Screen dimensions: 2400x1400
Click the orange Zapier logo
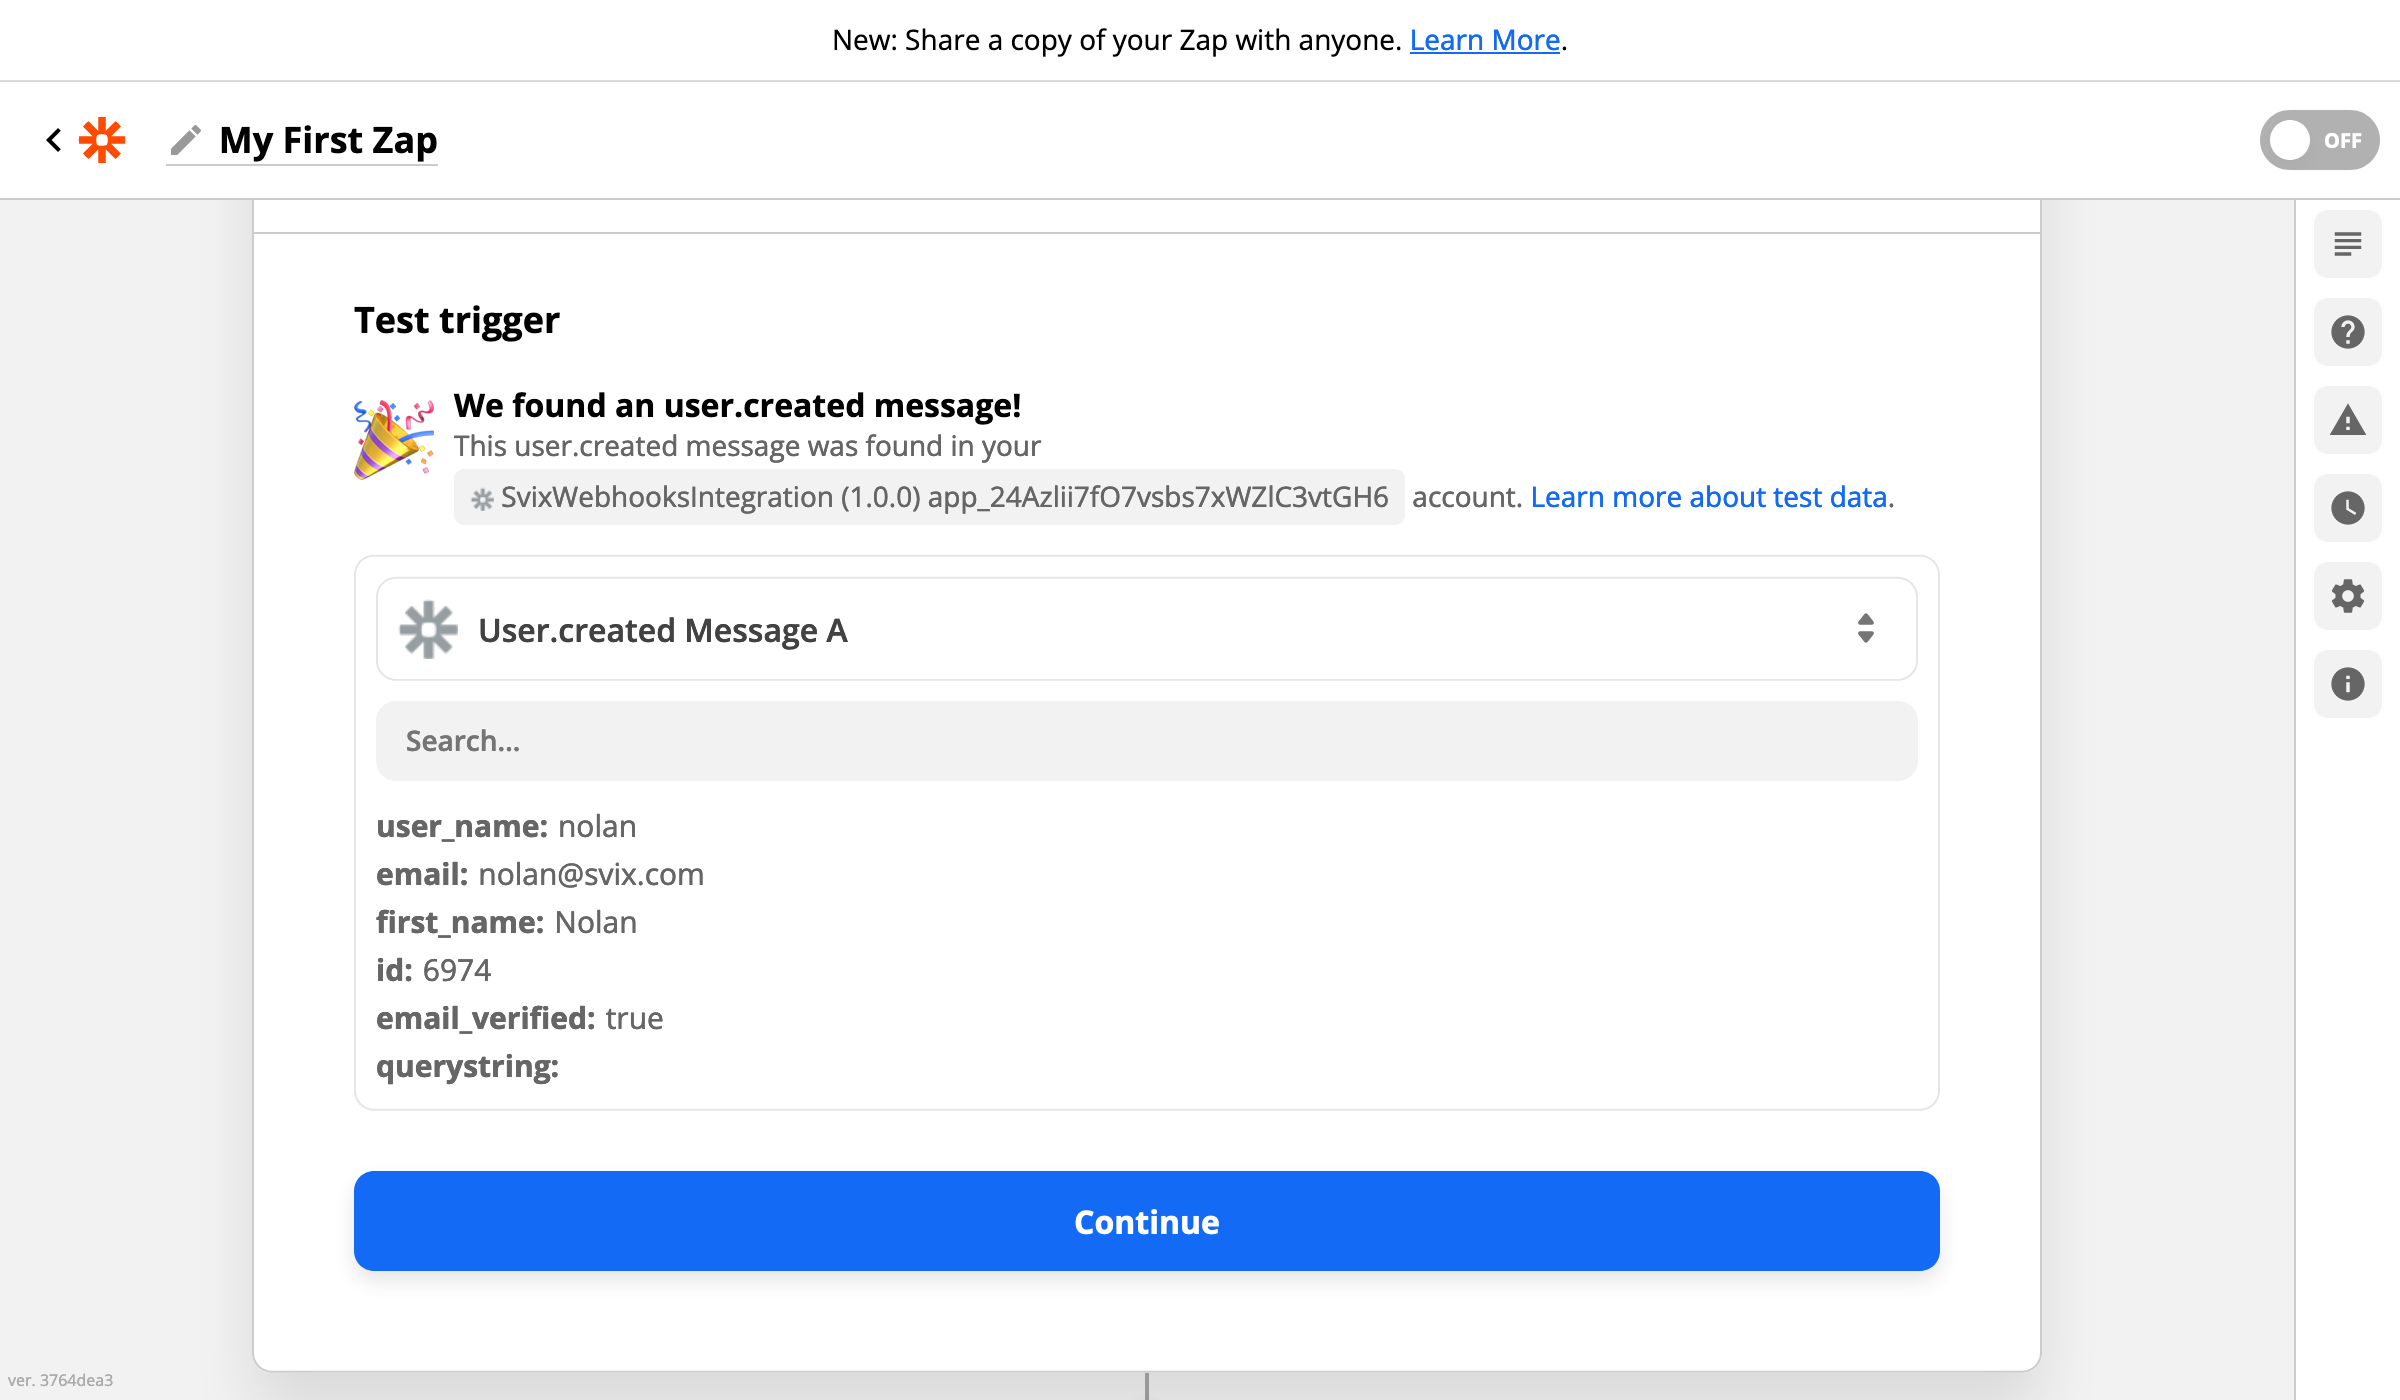(x=102, y=140)
